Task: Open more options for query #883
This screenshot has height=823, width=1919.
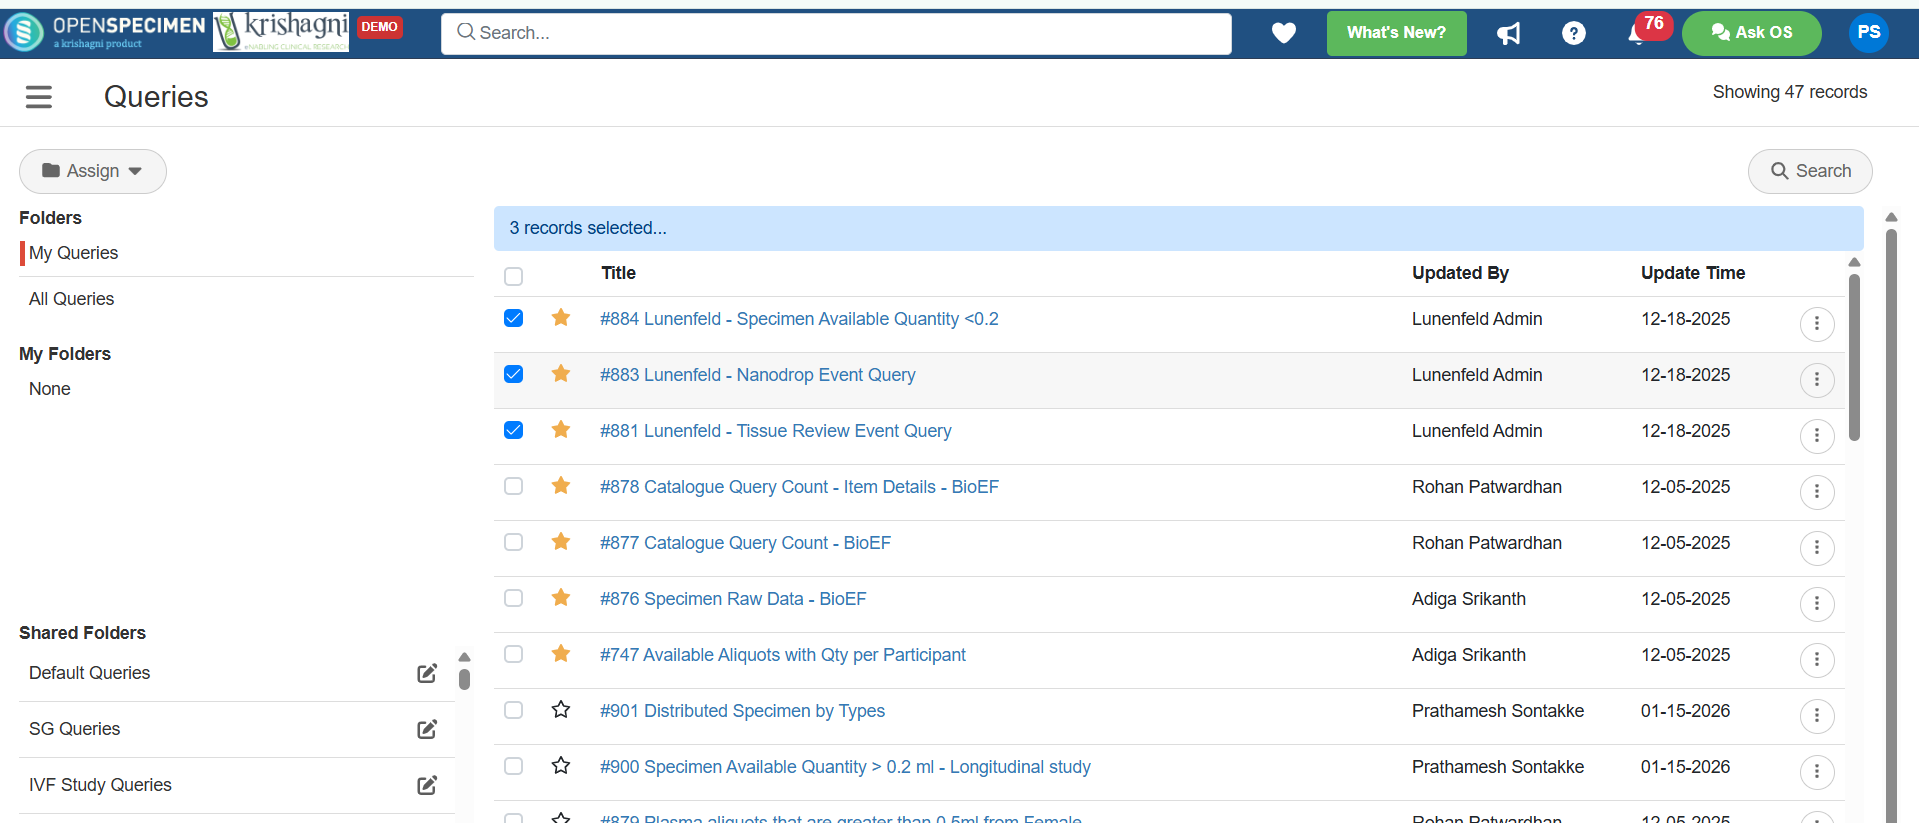Action: click(x=1816, y=380)
